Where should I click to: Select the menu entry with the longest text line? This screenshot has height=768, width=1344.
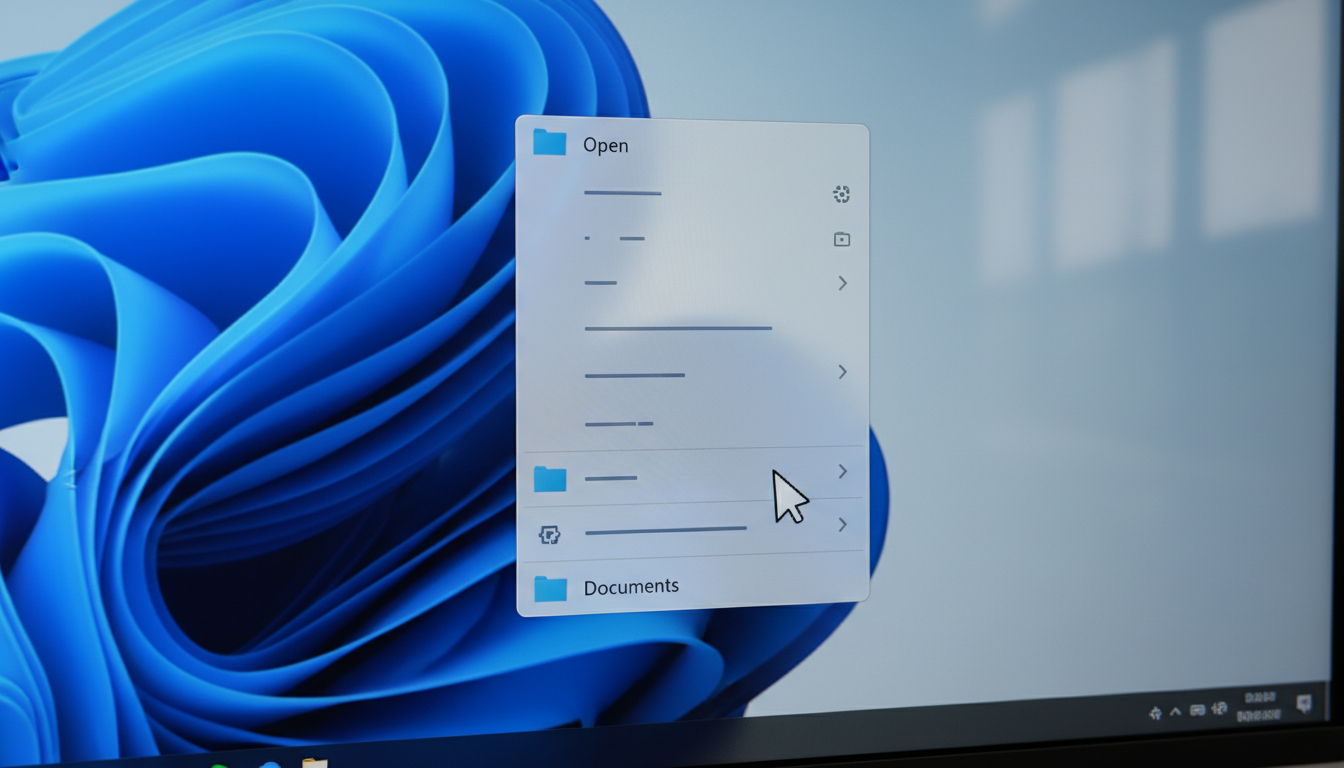coord(678,328)
